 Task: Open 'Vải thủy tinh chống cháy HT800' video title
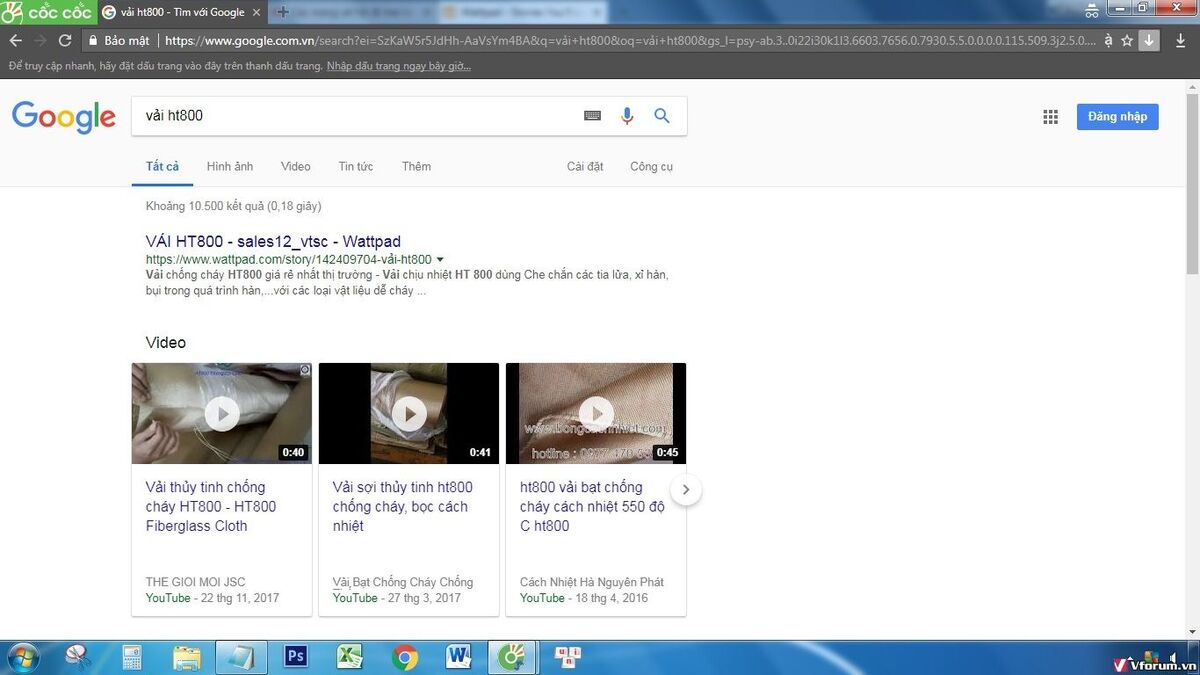tap(211, 507)
